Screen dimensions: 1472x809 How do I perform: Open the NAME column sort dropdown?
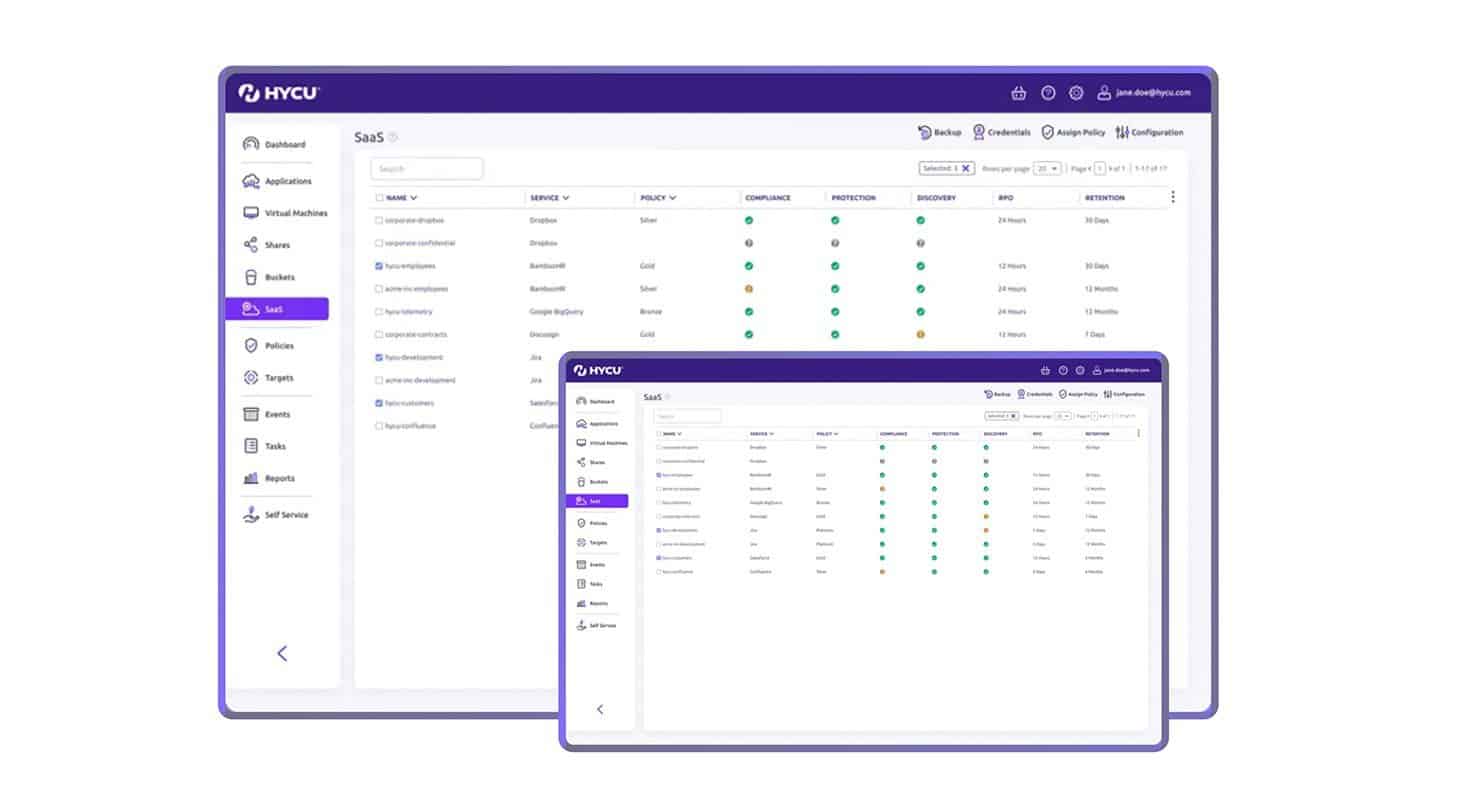[405, 197]
